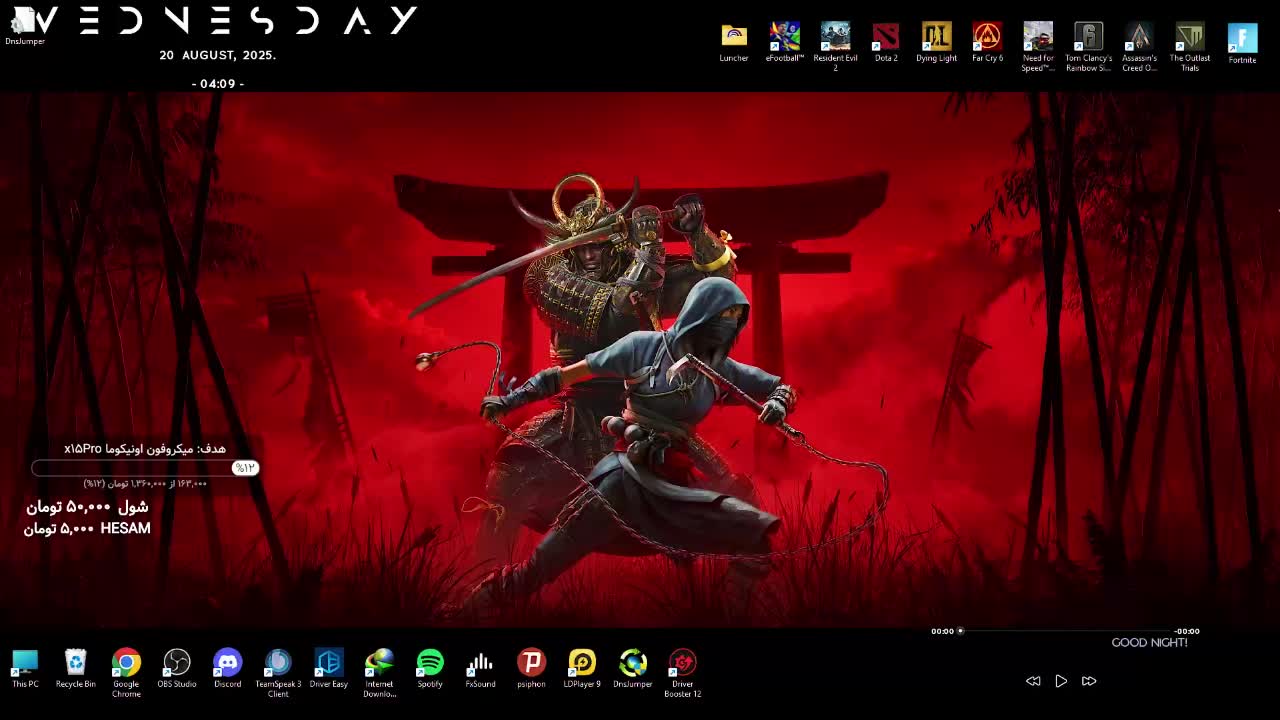This screenshot has height=720, width=1280.
Task: Click the donation goal progress bar
Action: point(145,468)
